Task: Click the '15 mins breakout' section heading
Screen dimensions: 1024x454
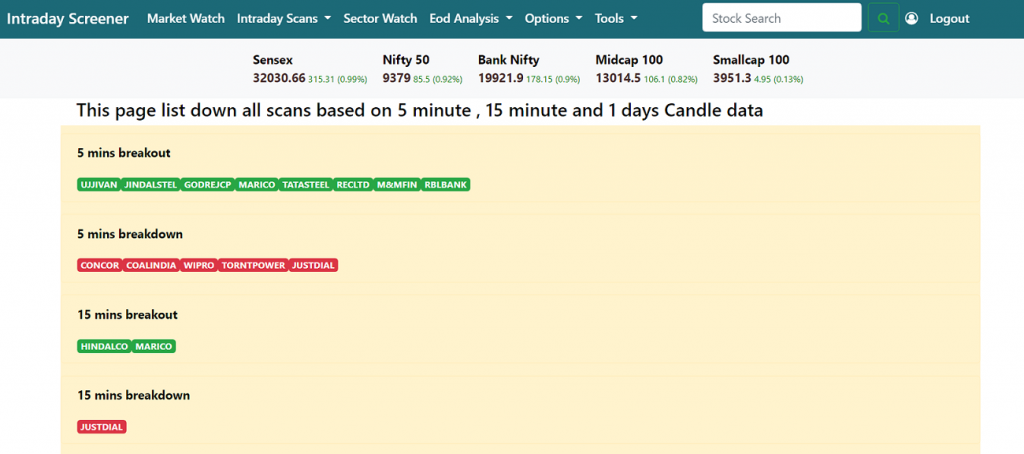Action: [127, 315]
